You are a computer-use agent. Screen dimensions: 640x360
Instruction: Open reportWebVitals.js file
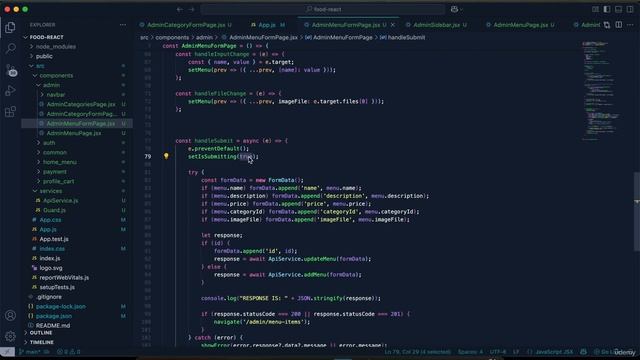(x=64, y=278)
